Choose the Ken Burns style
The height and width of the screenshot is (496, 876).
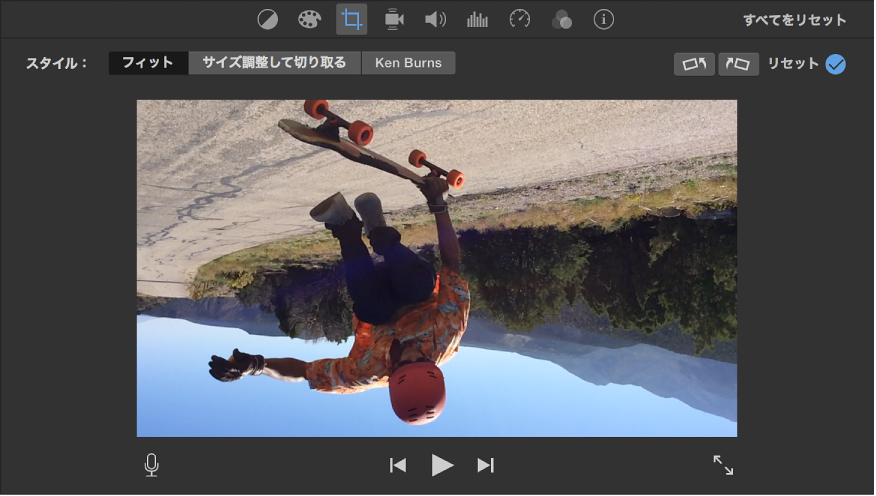[407, 63]
